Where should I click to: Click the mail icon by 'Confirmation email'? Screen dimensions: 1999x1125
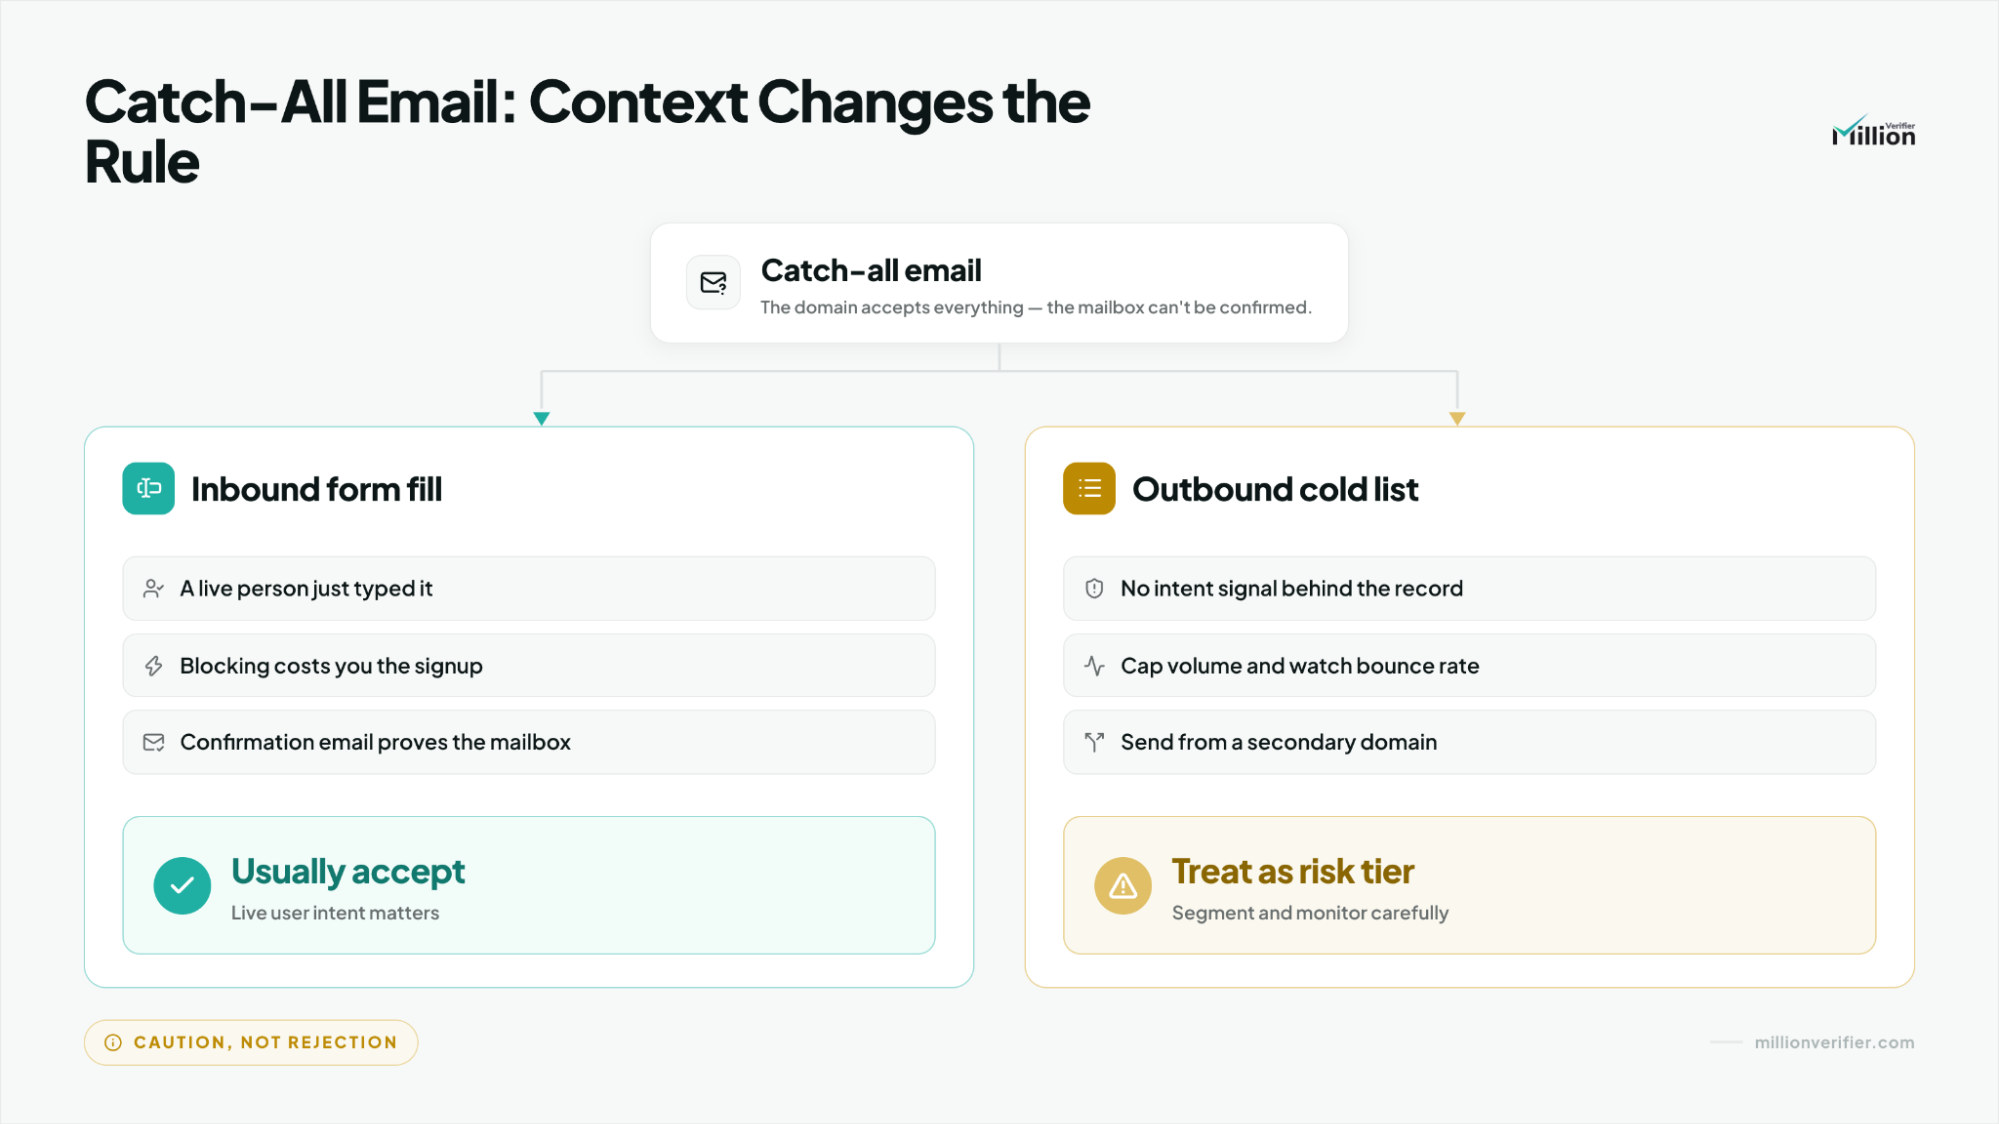tap(153, 742)
